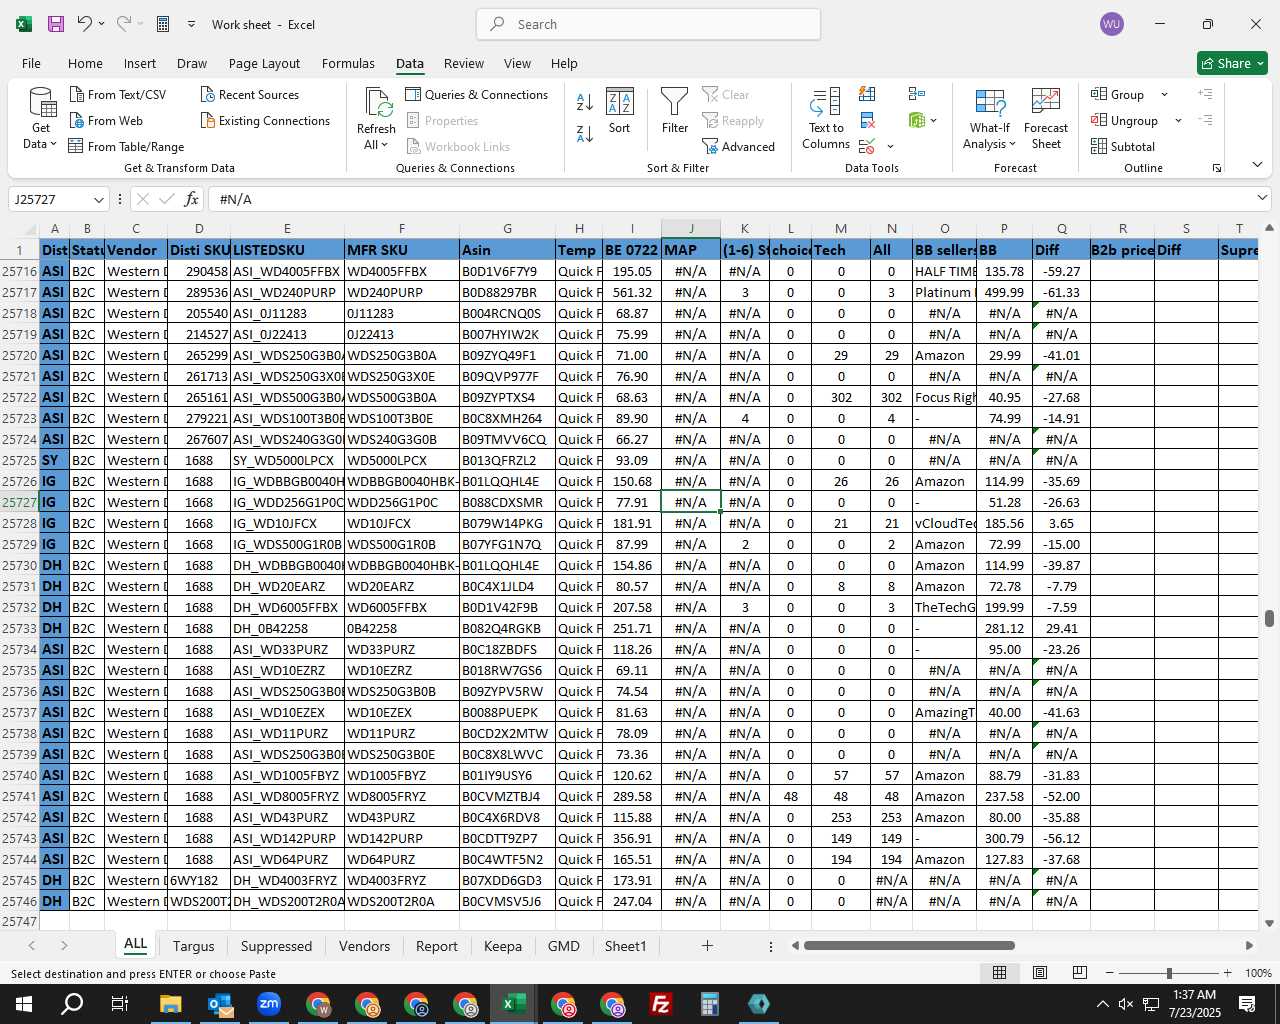Screen dimensions: 1280x1024
Task: Toggle the Filter on the data range
Action: [x=675, y=111]
